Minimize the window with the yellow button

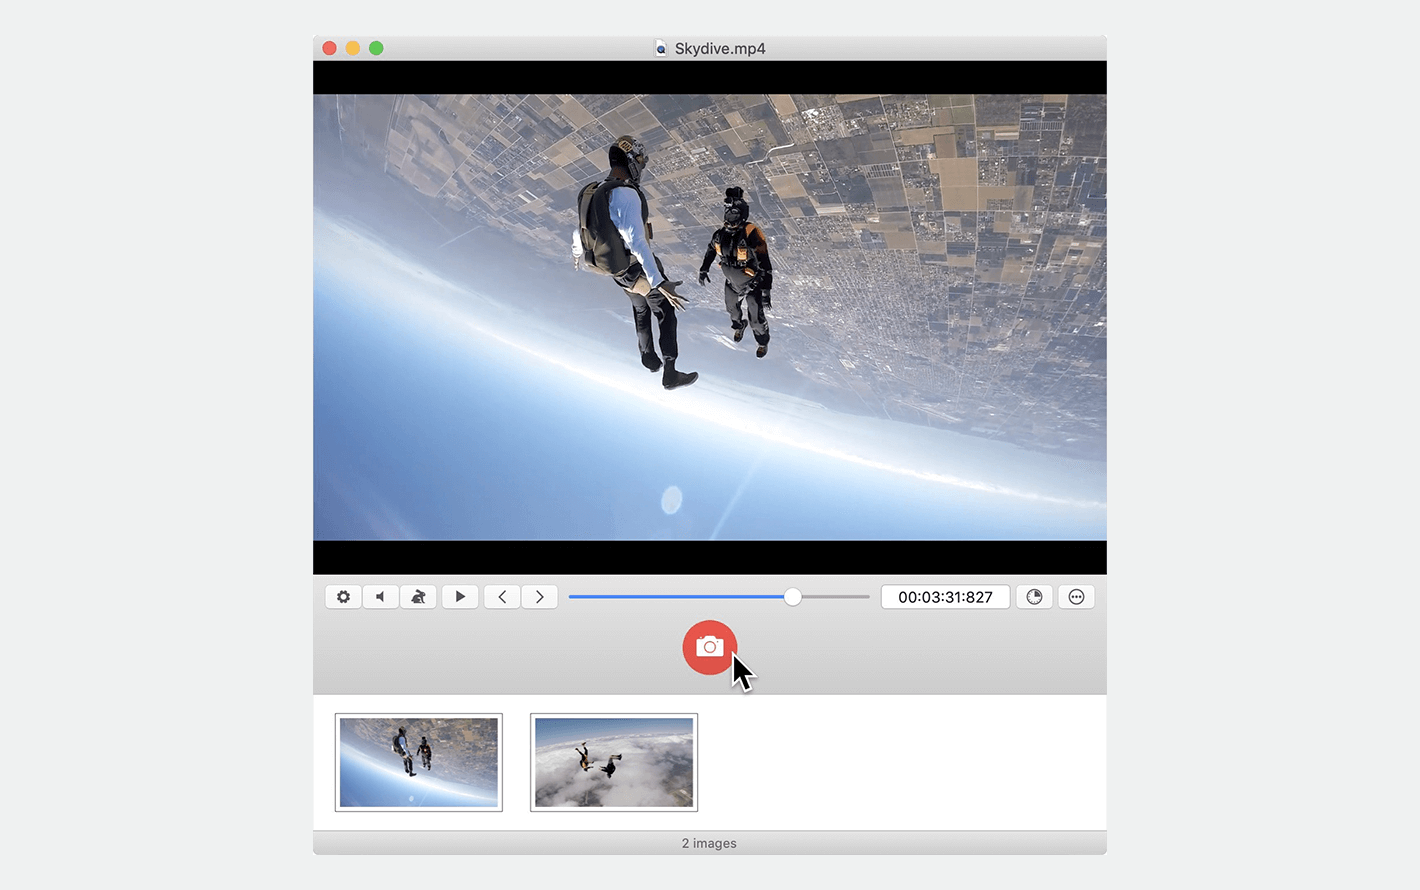pos(353,48)
